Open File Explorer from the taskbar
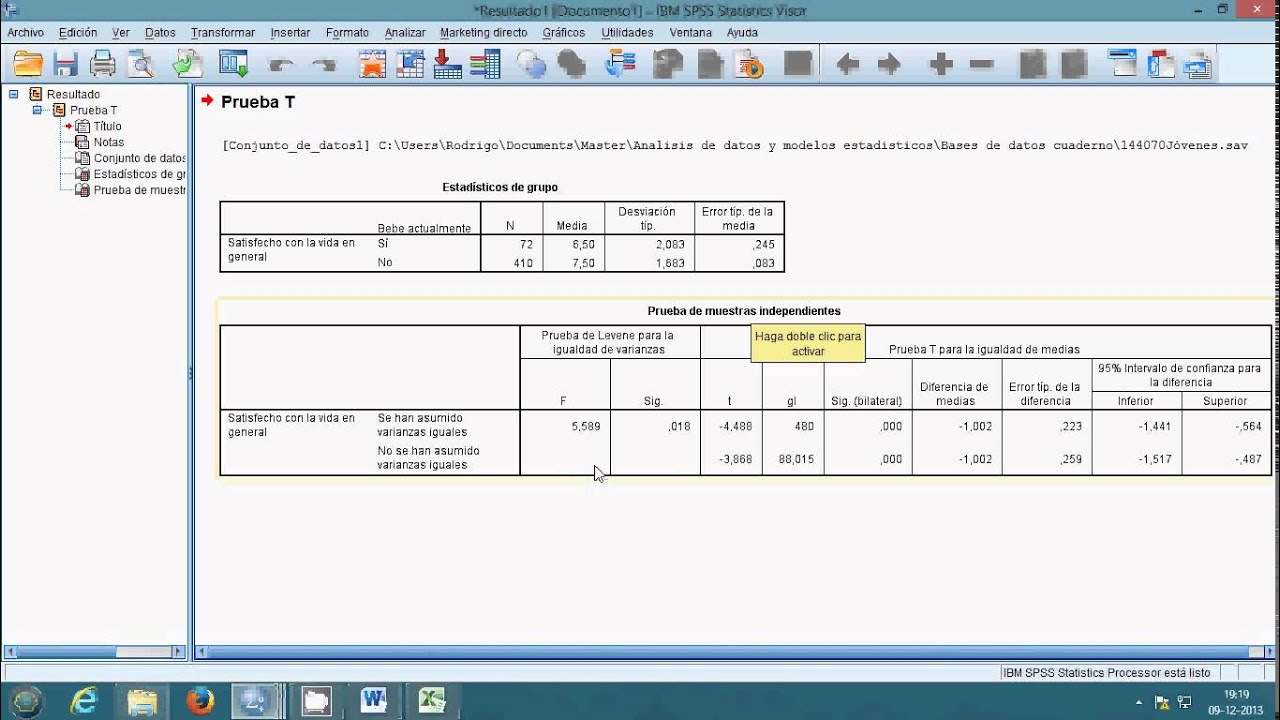 (x=142, y=700)
